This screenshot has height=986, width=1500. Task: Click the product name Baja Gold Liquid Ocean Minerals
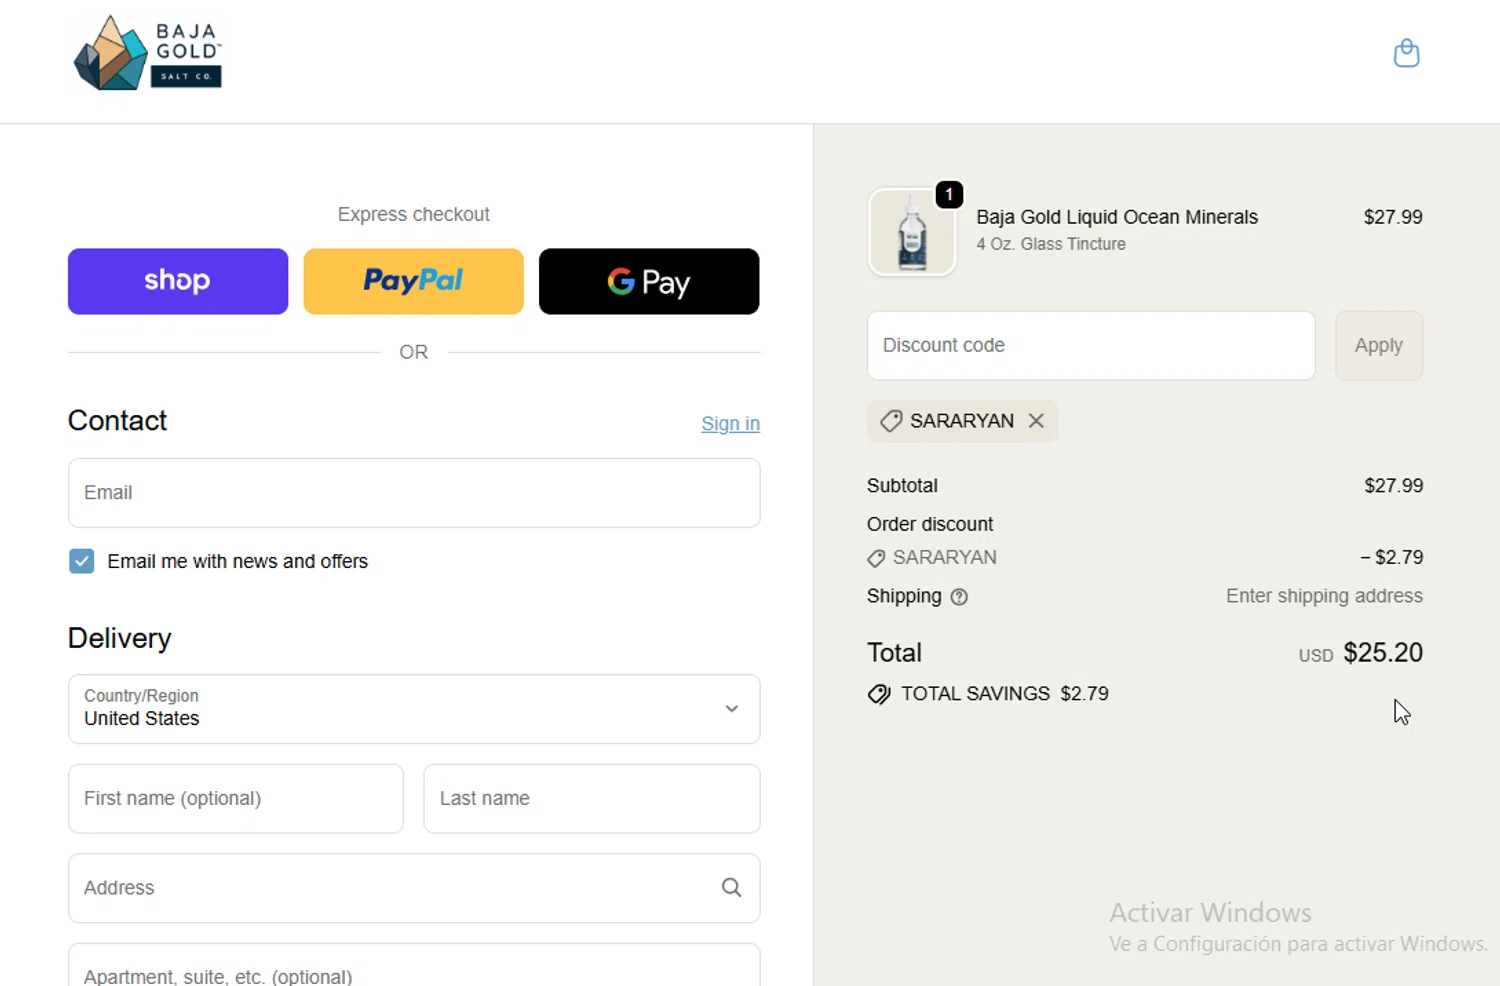coord(1117,217)
